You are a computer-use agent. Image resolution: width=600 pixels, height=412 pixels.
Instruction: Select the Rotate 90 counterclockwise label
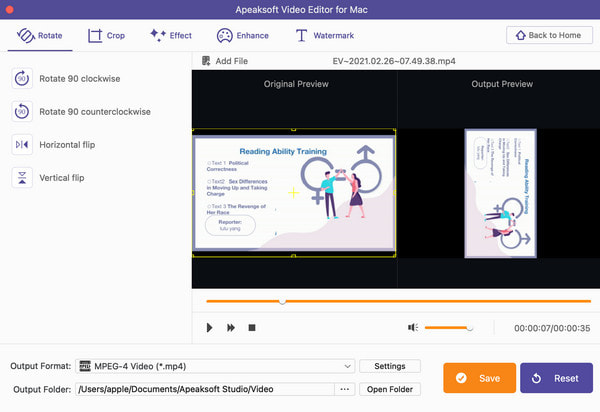click(x=95, y=112)
